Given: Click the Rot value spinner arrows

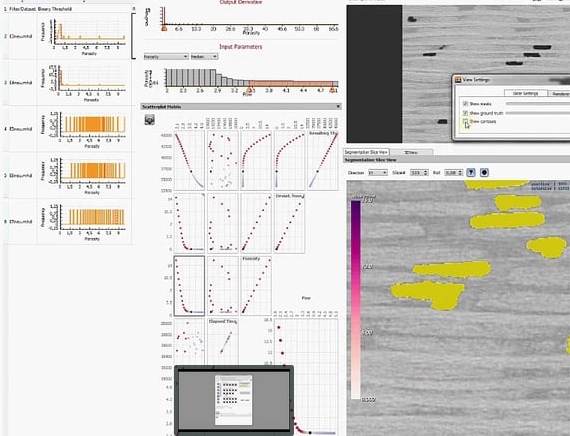Looking at the screenshot, I should tap(460, 172).
